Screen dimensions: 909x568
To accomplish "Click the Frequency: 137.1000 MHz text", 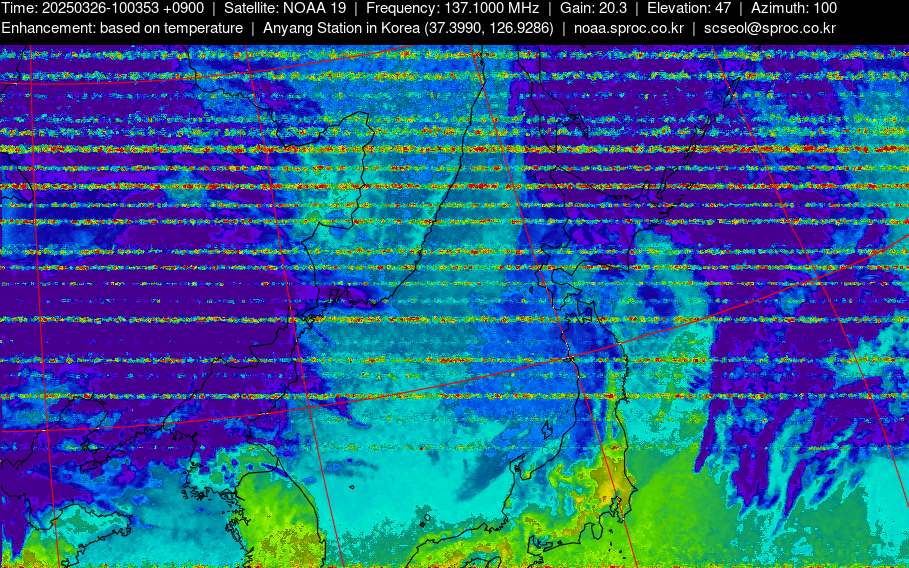I will click(x=452, y=8).
